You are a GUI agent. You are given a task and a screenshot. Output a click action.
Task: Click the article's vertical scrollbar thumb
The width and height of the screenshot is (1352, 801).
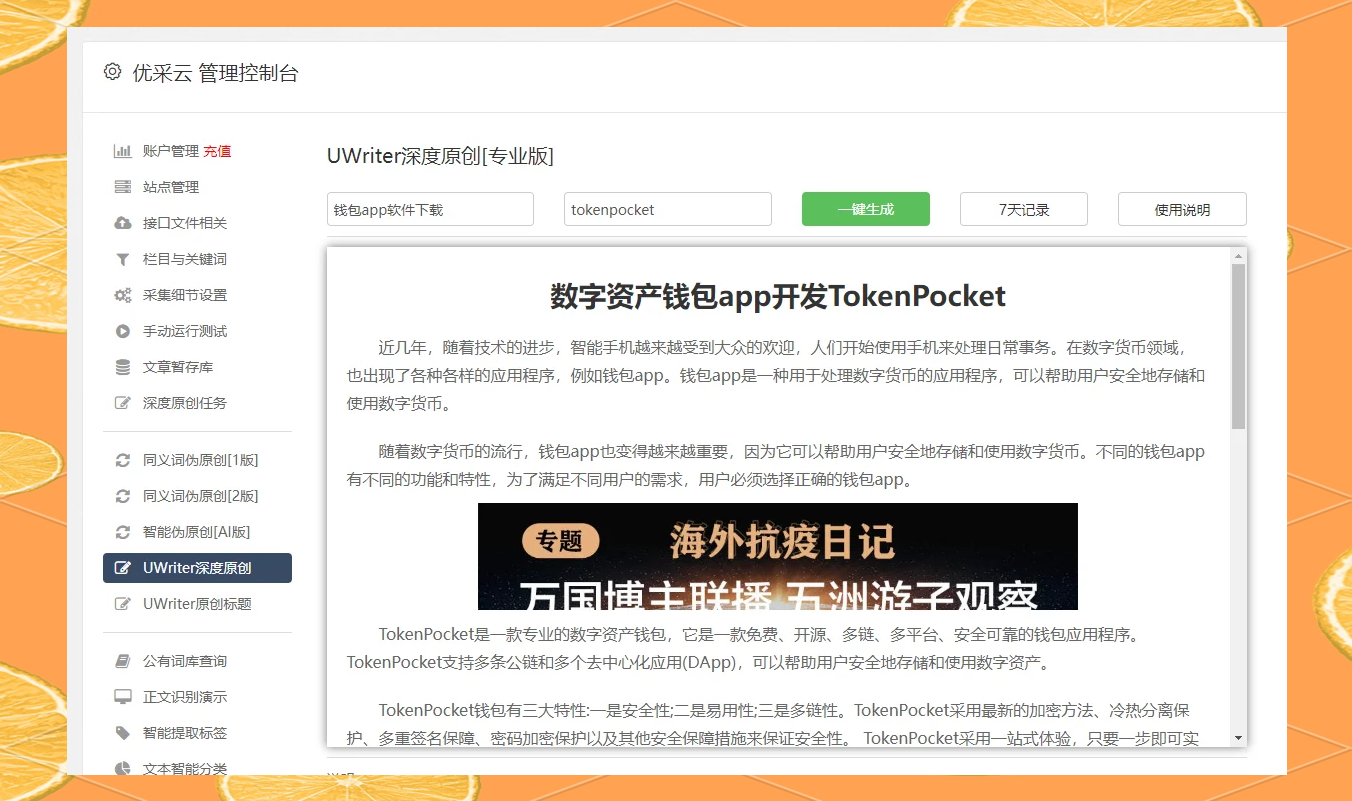point(1239,346)
